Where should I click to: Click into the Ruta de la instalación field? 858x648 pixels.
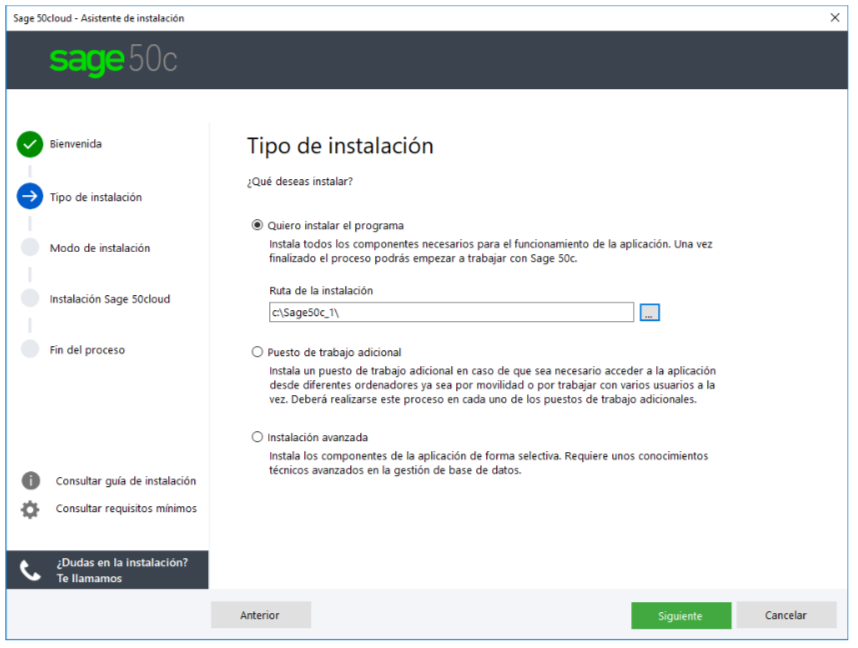click(451, 313)
